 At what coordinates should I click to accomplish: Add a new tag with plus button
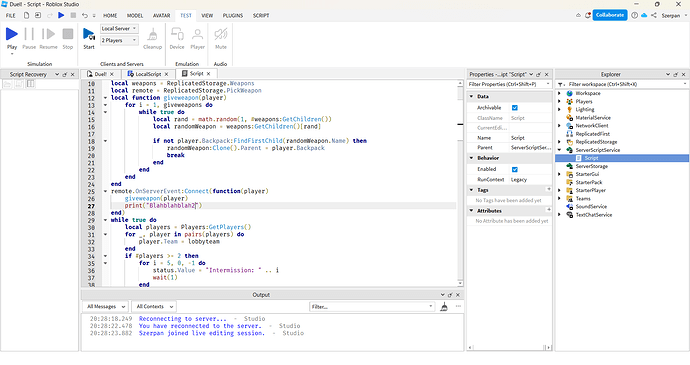(x=549, y=190)
